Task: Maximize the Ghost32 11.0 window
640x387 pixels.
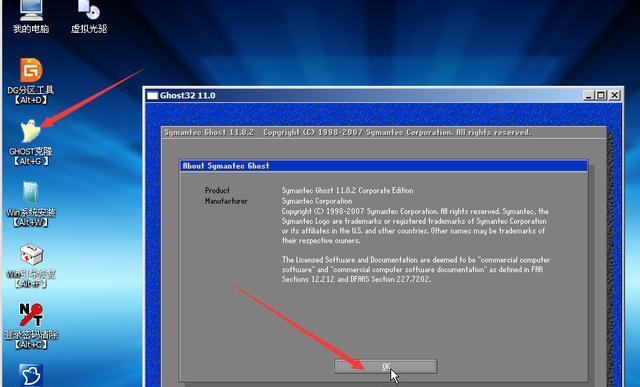Action: (601, 96)
